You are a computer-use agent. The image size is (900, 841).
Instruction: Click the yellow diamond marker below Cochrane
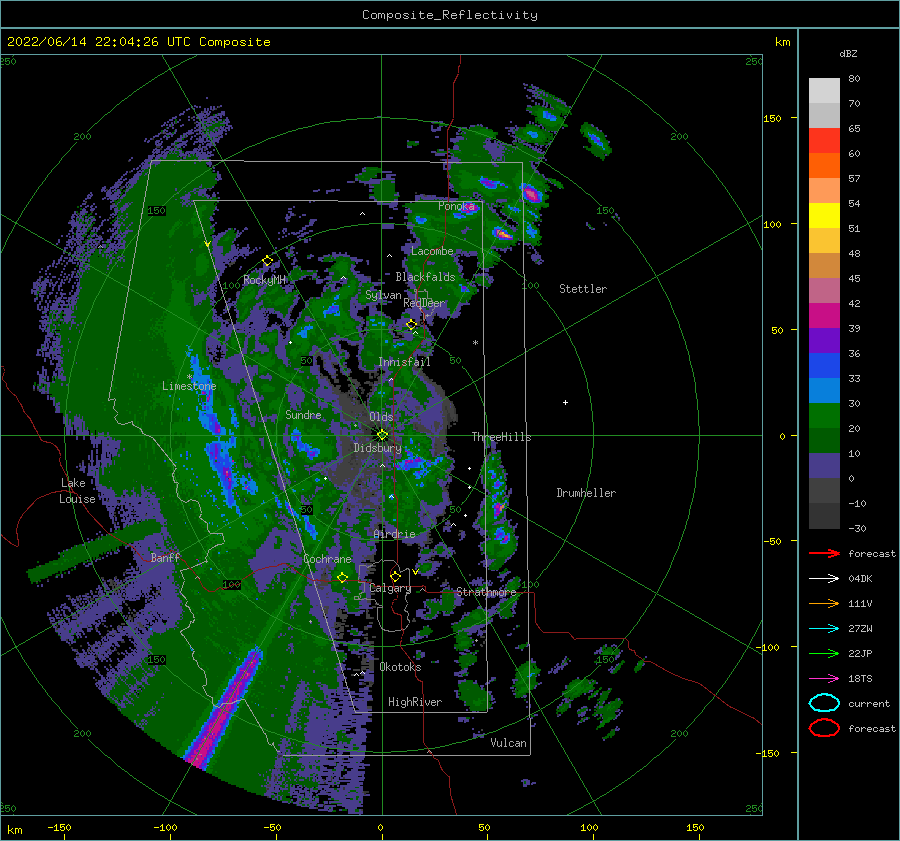click(342, 577)
